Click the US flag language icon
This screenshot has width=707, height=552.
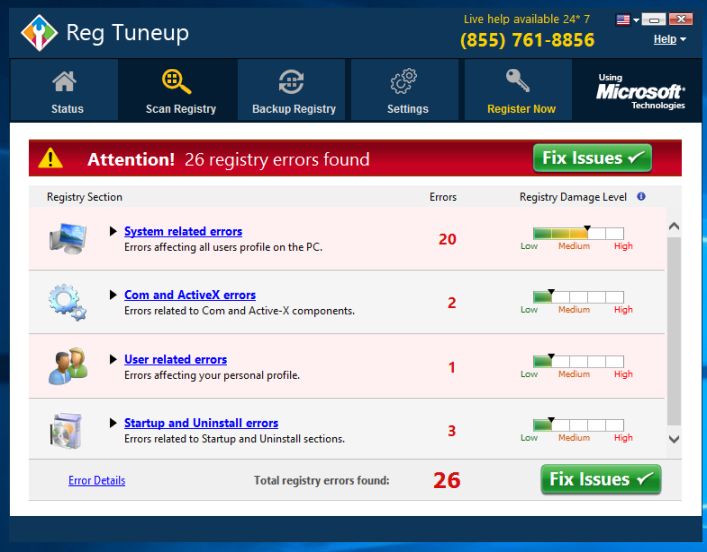(x=623, y=19)
